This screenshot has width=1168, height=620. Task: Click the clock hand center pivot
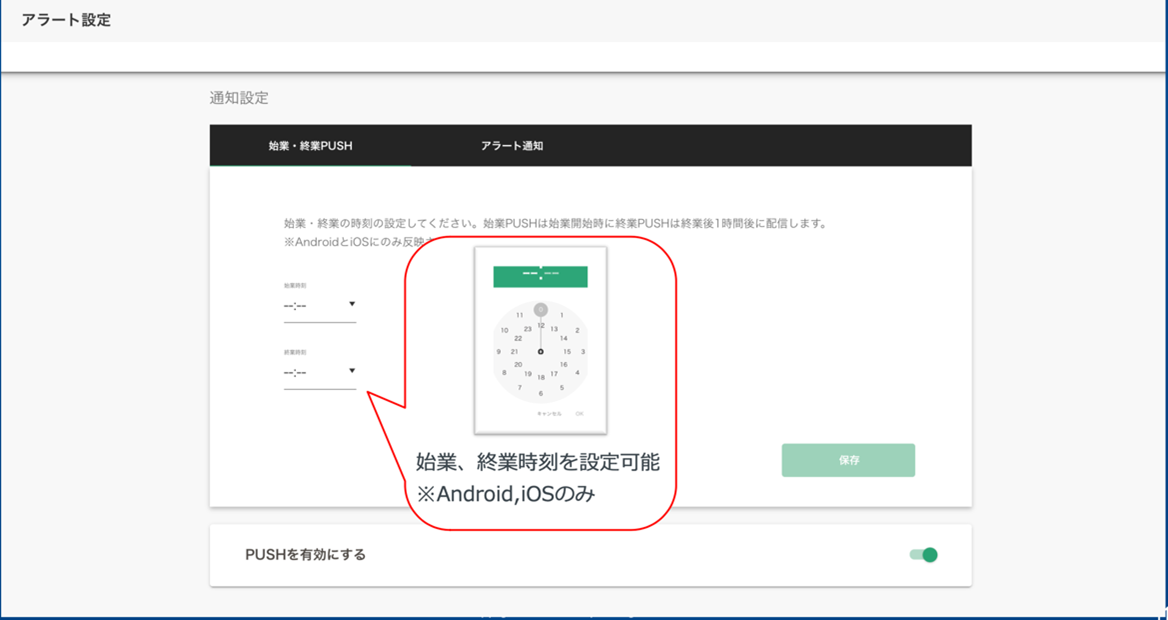coord(541,352)
